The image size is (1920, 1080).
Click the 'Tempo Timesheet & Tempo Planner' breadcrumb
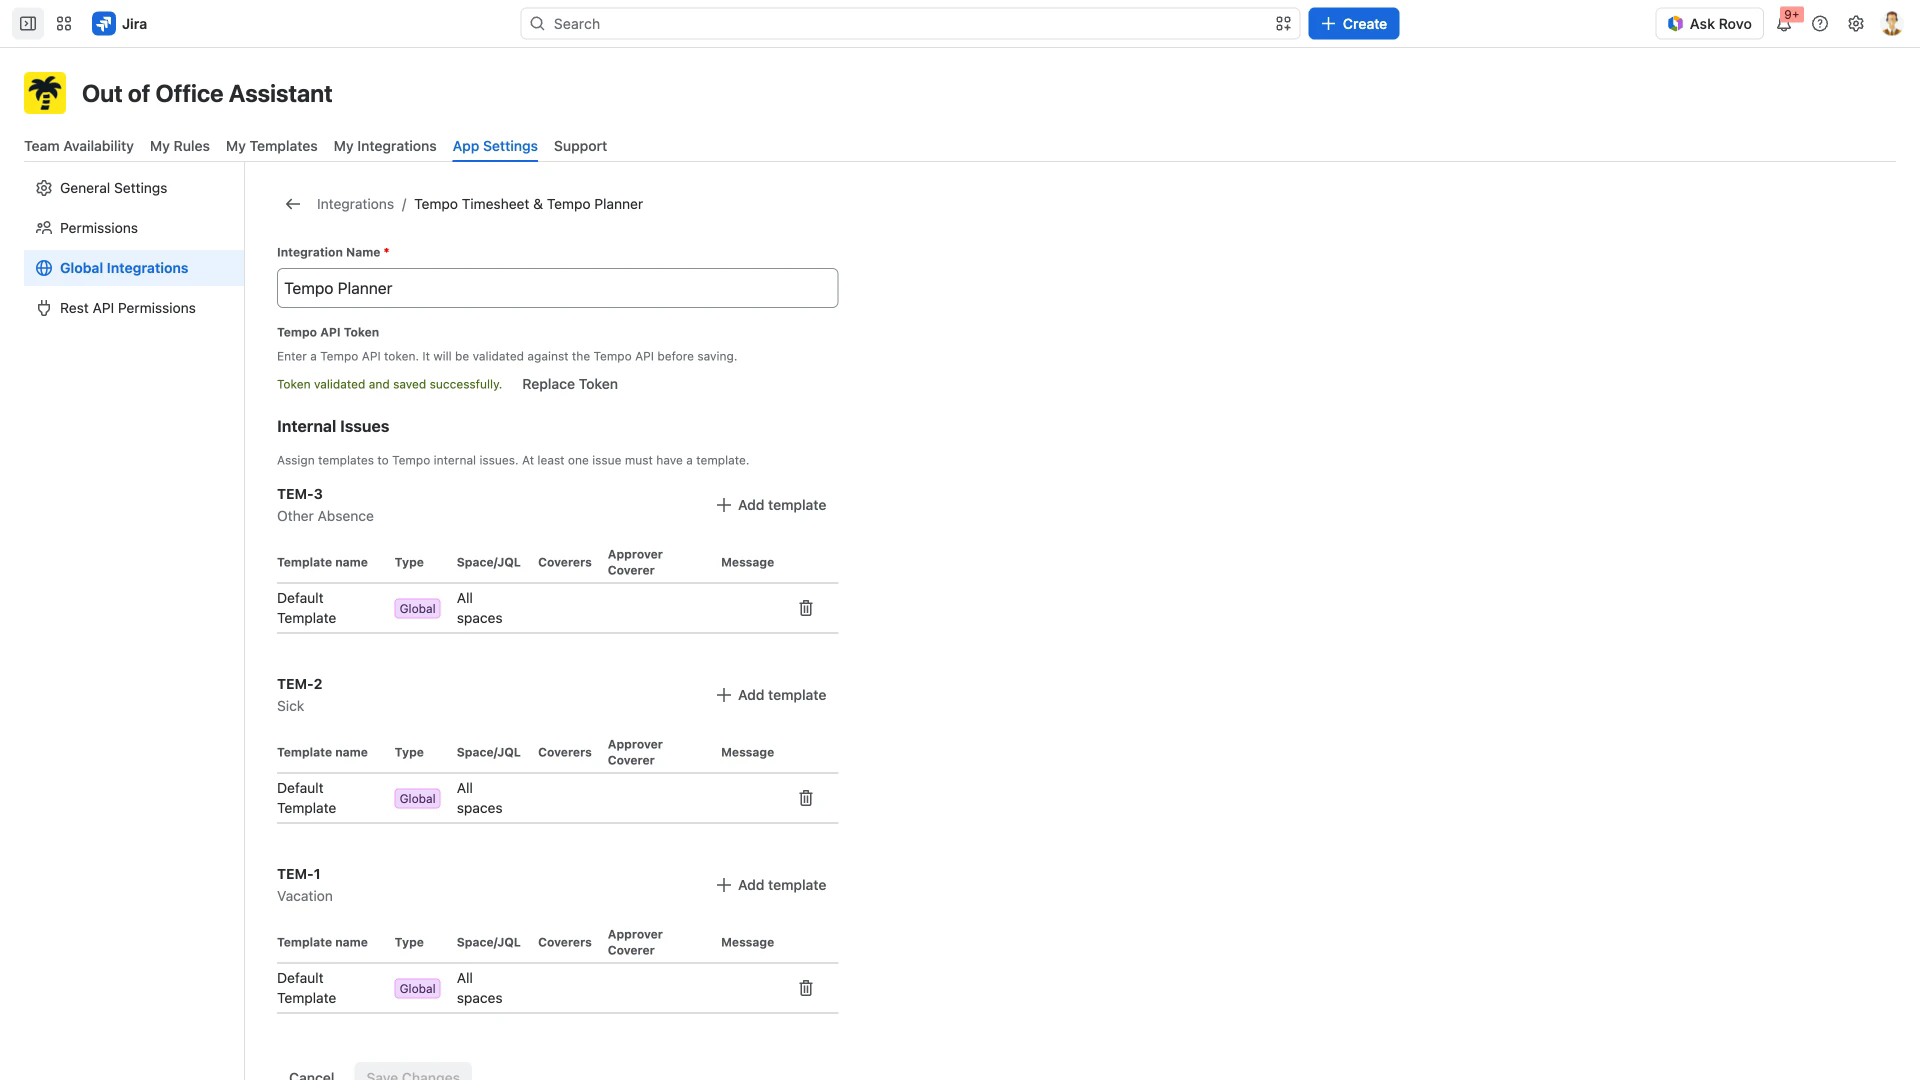pos(528,204)
